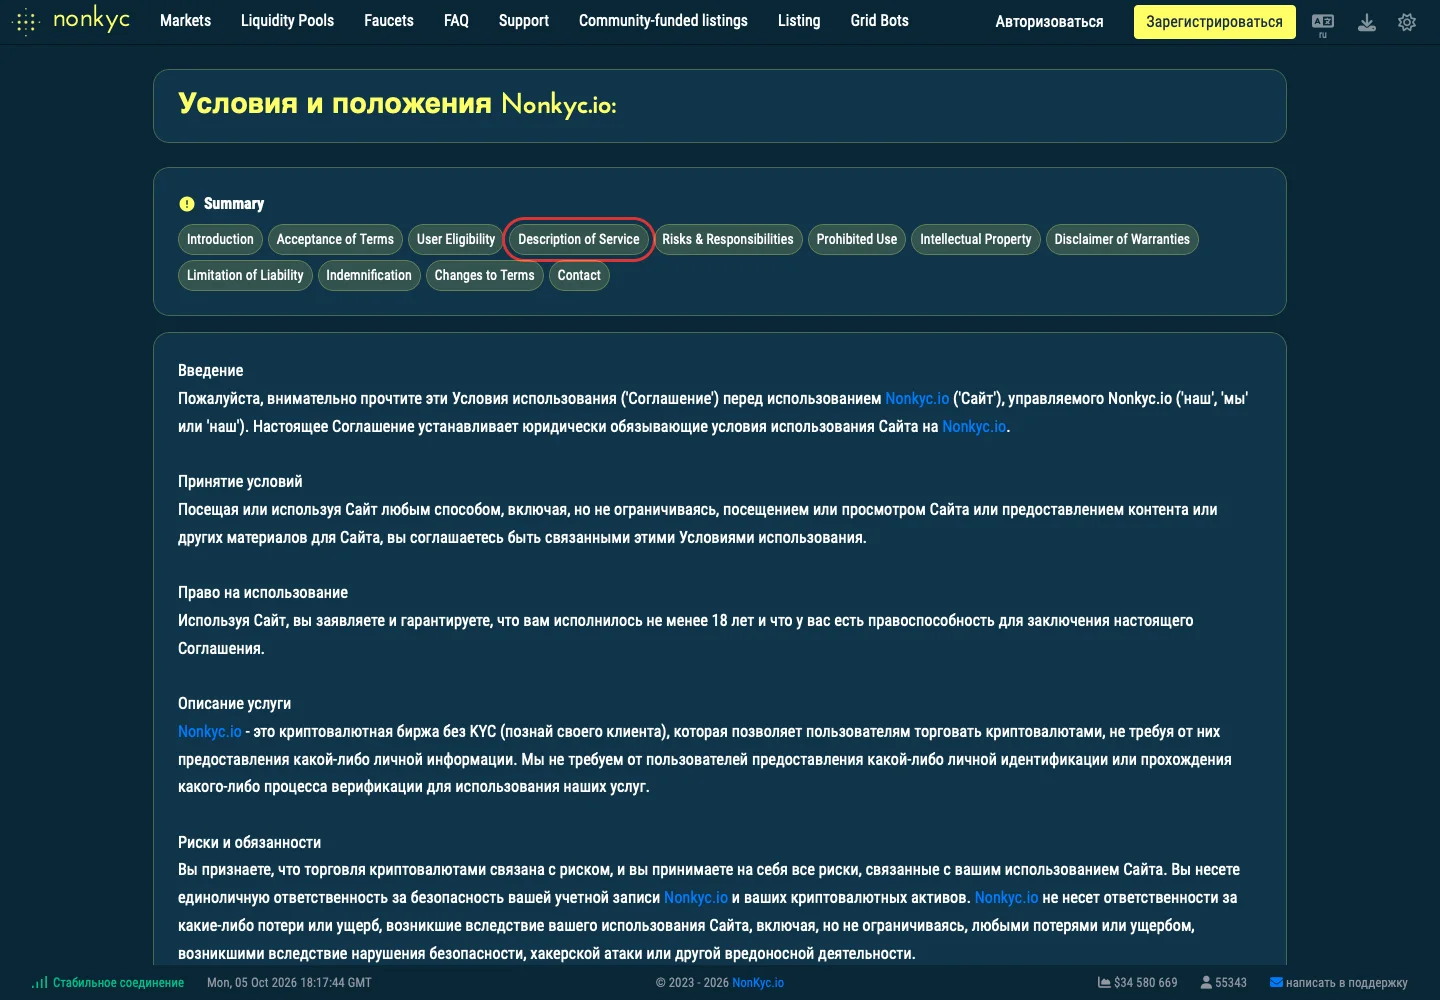The image size is (1440, 1000).
Task: Select FAQ in the top navigation
Action: [x=456, y=21]
